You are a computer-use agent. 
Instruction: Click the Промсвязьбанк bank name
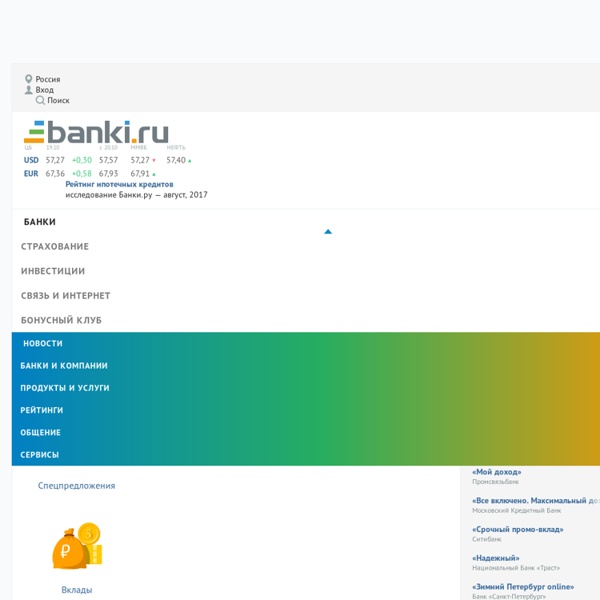tap(496, 482)
